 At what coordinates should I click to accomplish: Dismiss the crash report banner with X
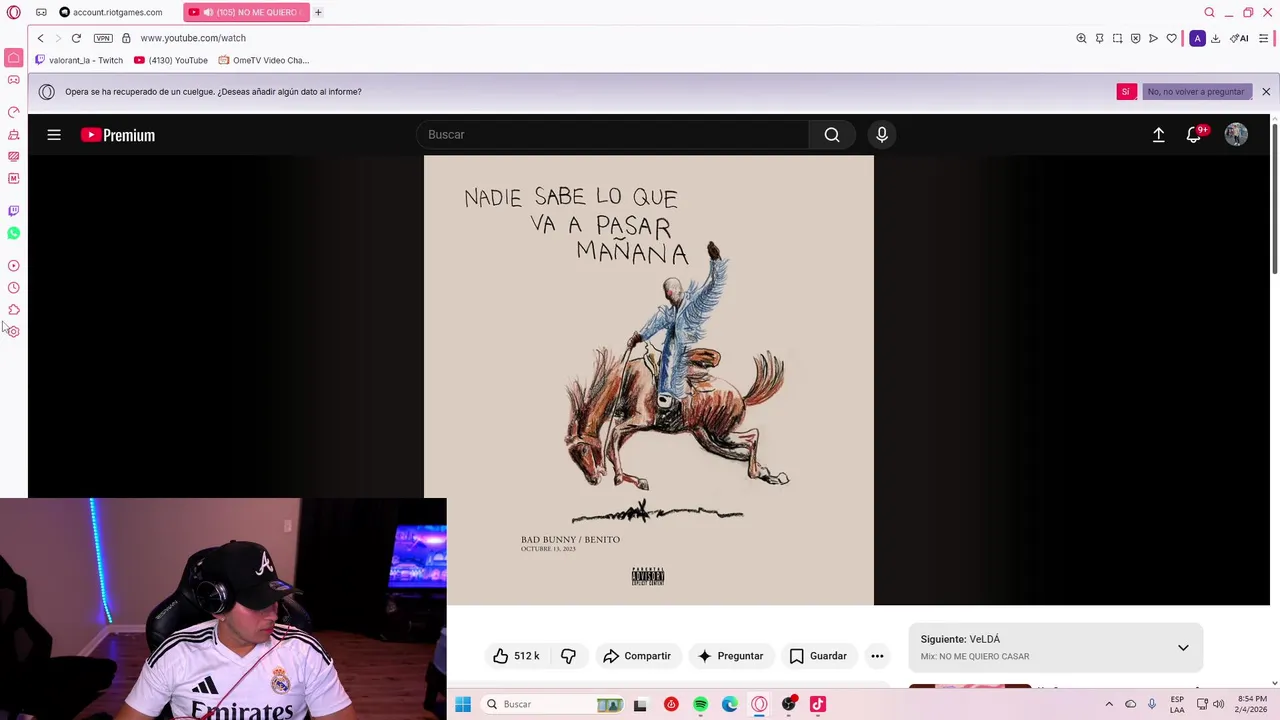tap(1266, 91)
